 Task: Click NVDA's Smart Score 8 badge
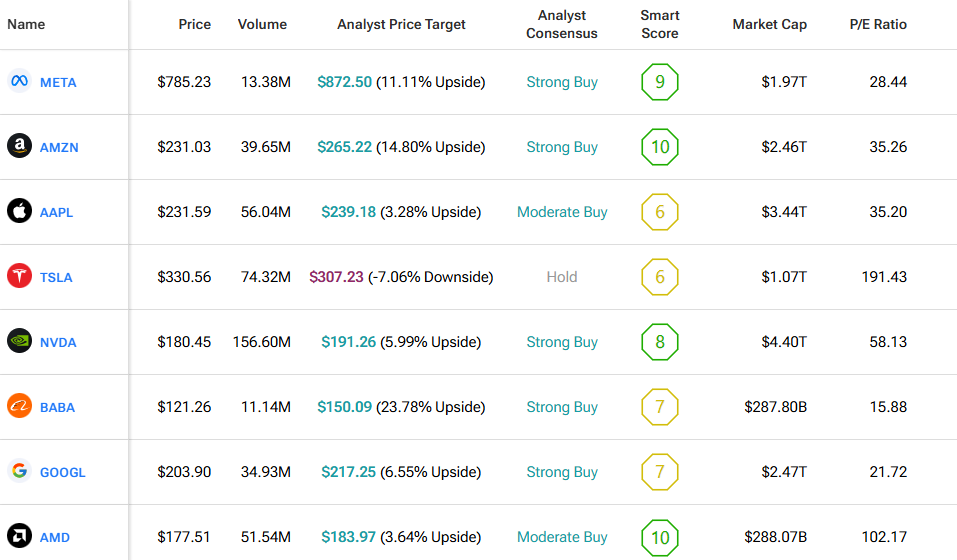click(x=659, y=342)
